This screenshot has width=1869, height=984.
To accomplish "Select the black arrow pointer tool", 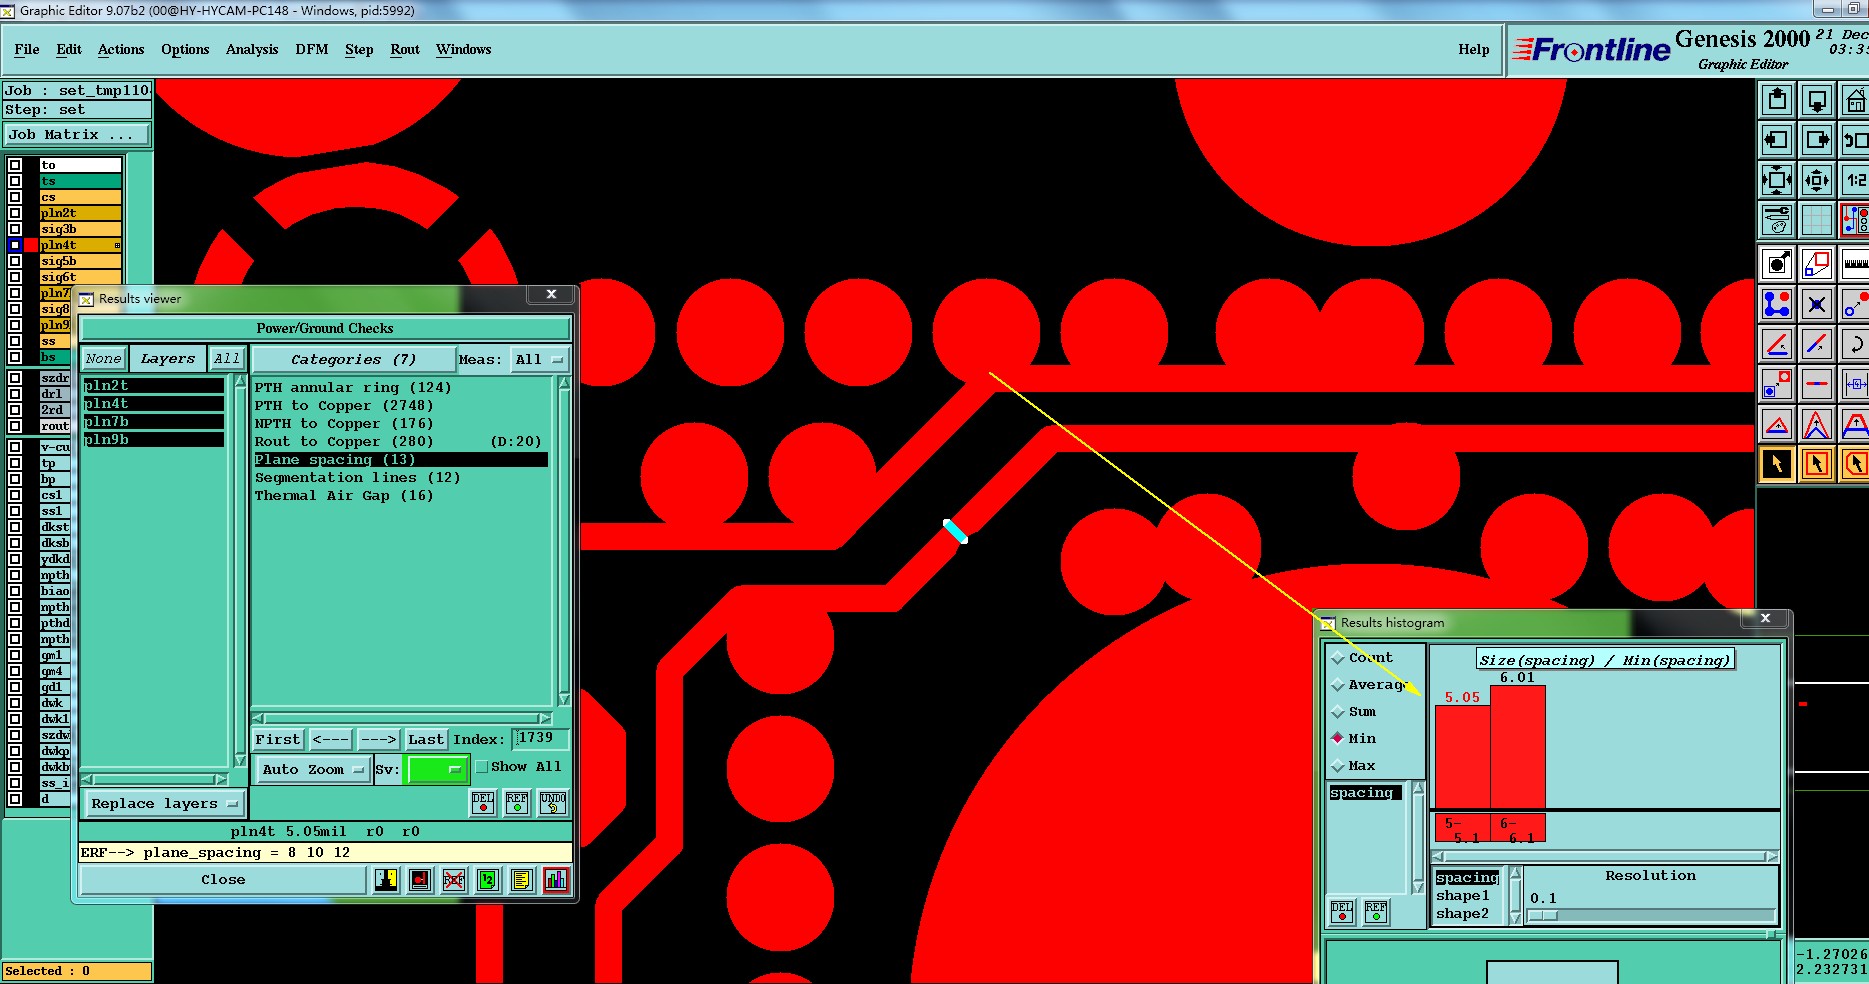I will point(1777,464).
